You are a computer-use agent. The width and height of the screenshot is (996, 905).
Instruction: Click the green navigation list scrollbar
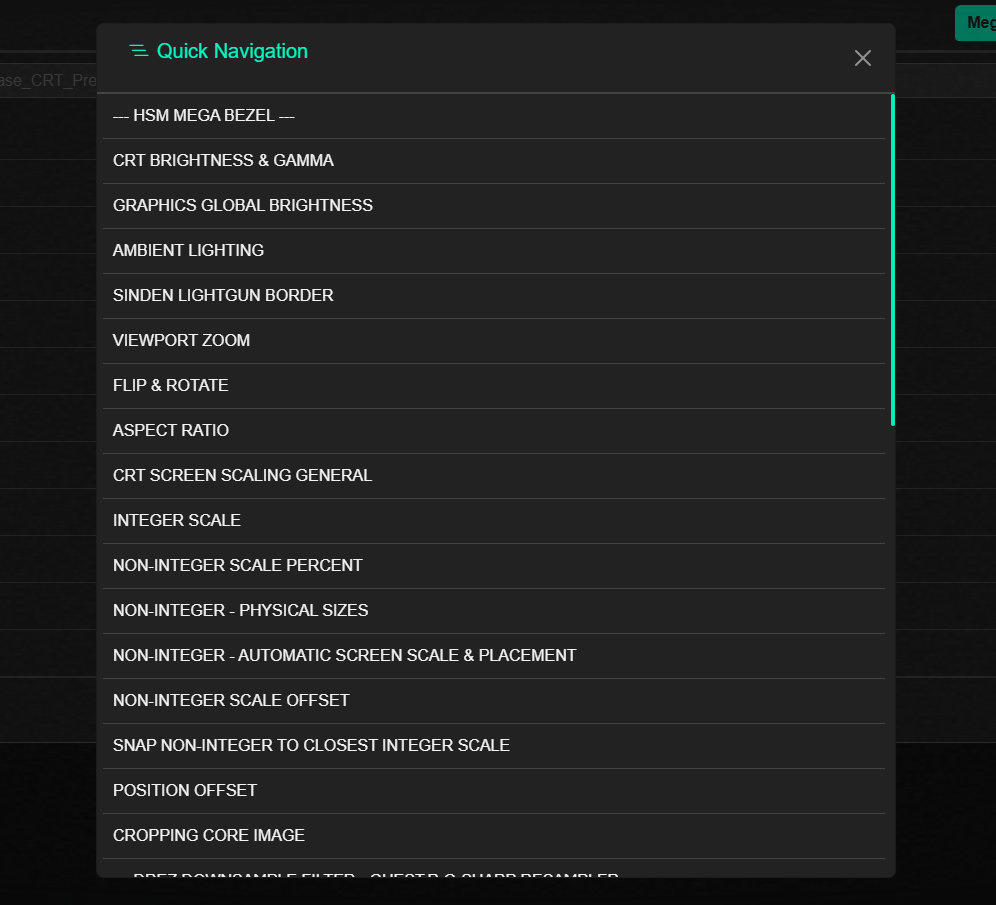tap(892, 260)
